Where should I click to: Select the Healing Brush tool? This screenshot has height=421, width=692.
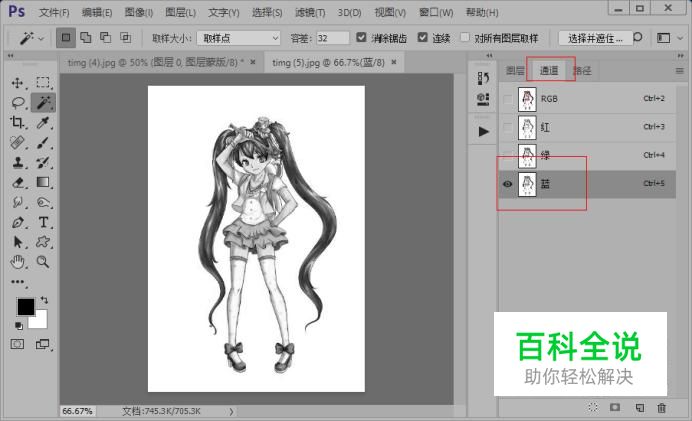(17, 143)
